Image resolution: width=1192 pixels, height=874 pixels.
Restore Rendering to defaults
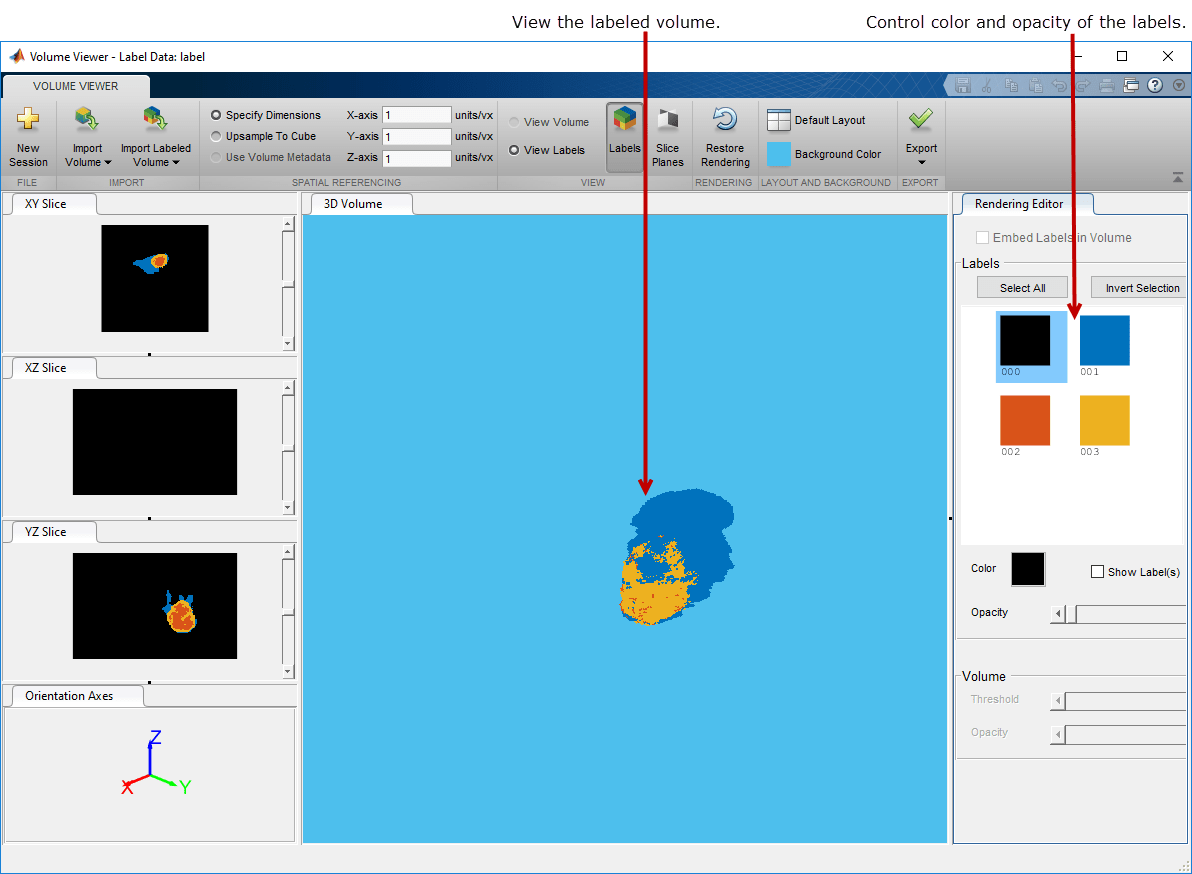point(725,137)
